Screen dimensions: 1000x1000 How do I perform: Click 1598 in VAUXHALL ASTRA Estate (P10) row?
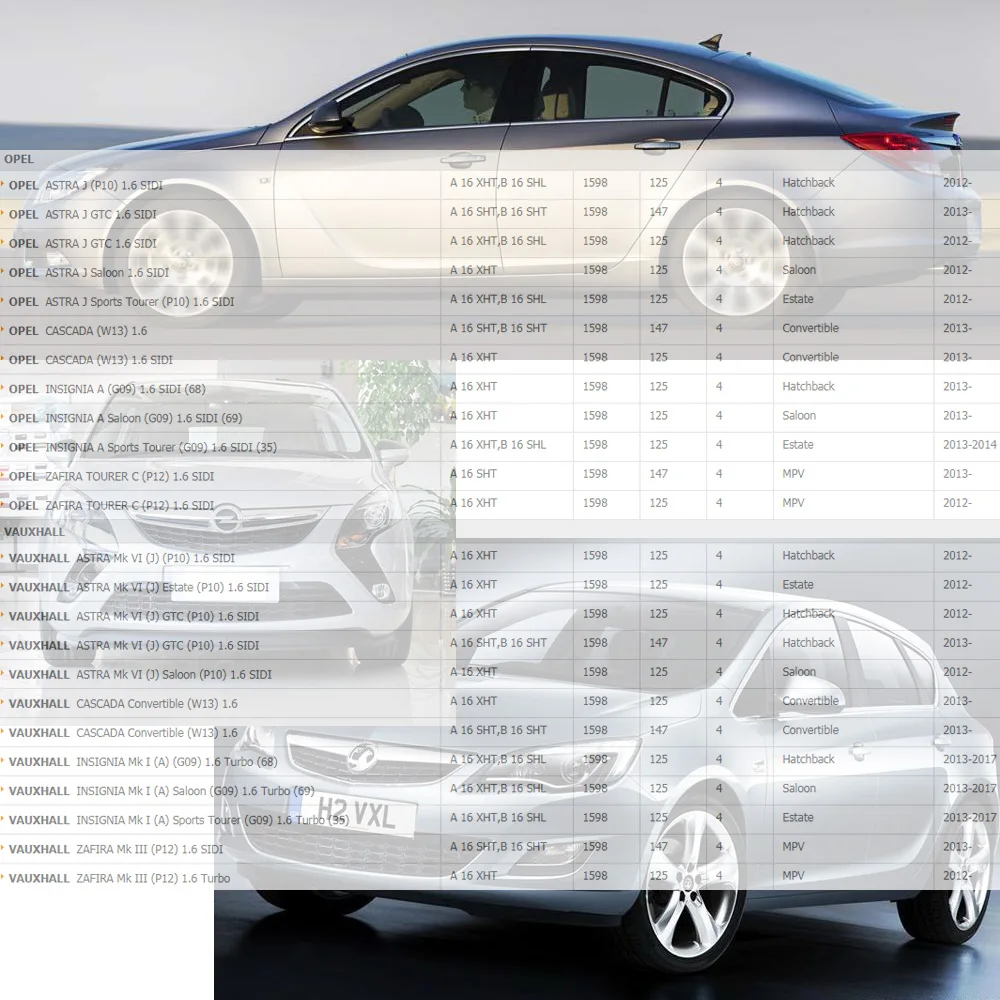[x=595, y=585]
